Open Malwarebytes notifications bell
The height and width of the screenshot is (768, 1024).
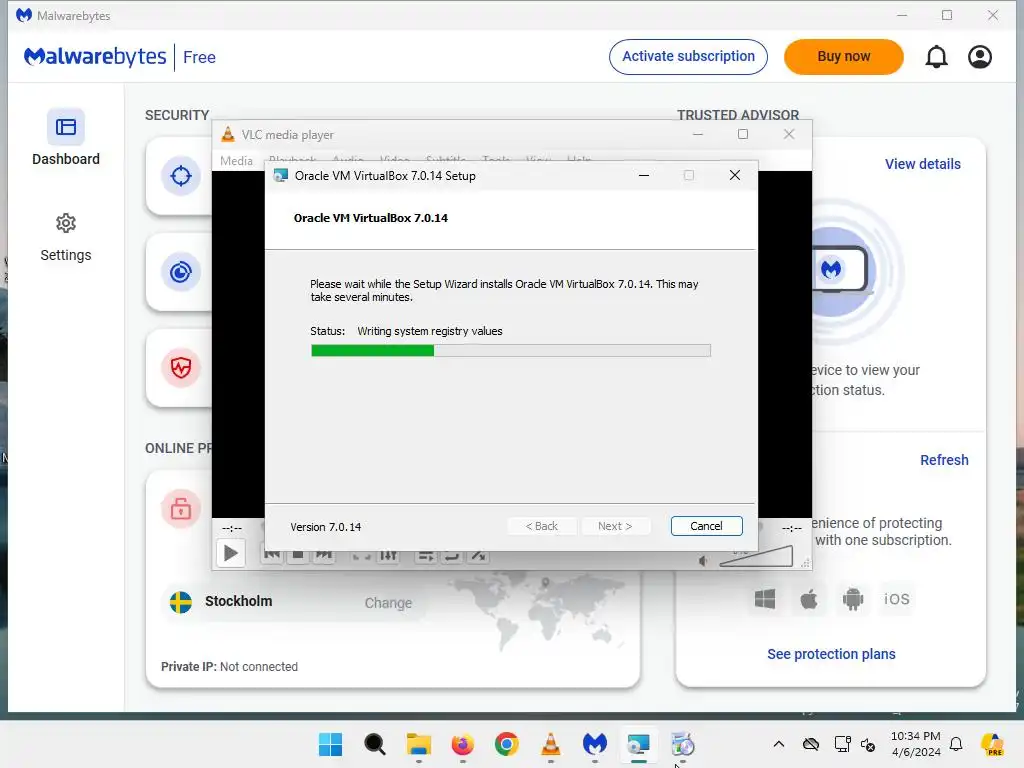936,57
